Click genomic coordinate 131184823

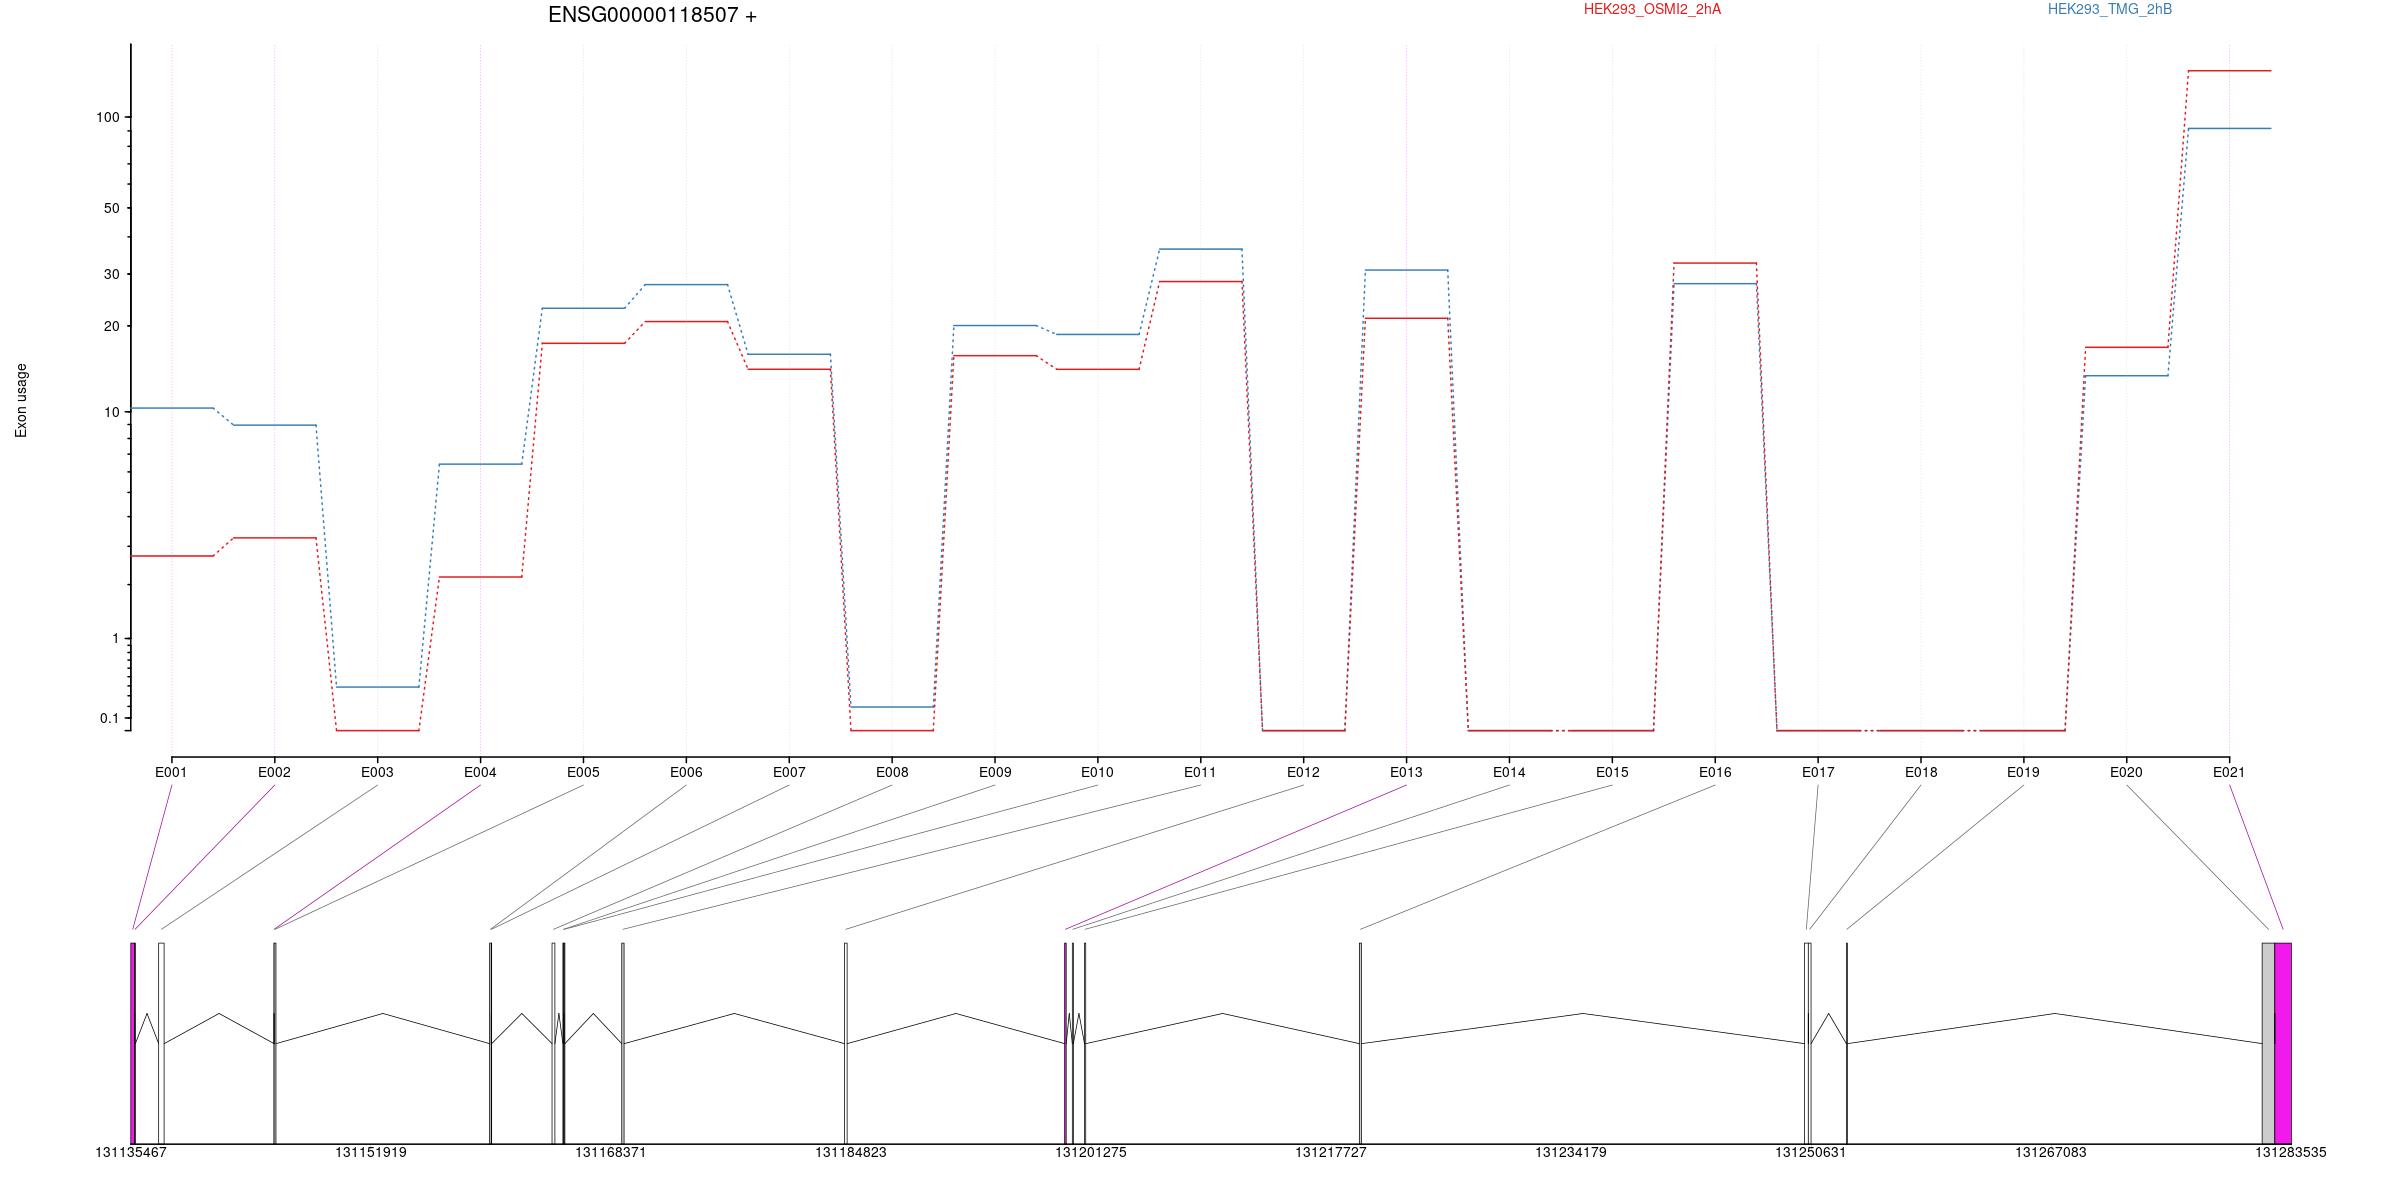(851, 1152)
